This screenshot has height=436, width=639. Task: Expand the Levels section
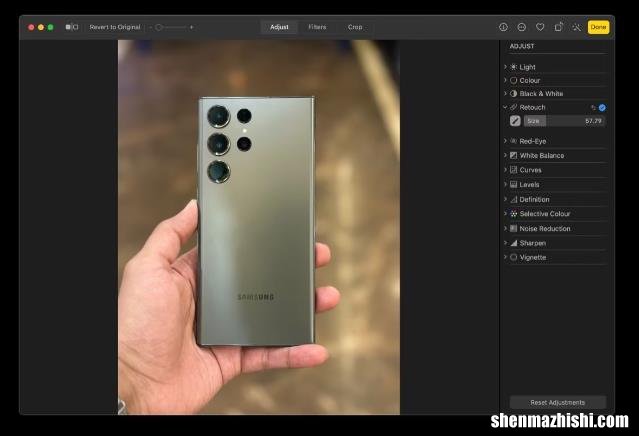505,185
